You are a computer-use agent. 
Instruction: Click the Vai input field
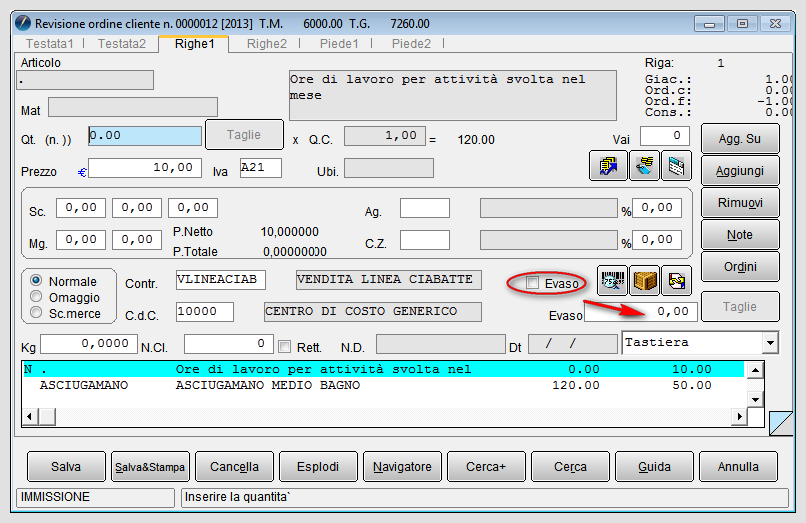[x=665, y=136]
